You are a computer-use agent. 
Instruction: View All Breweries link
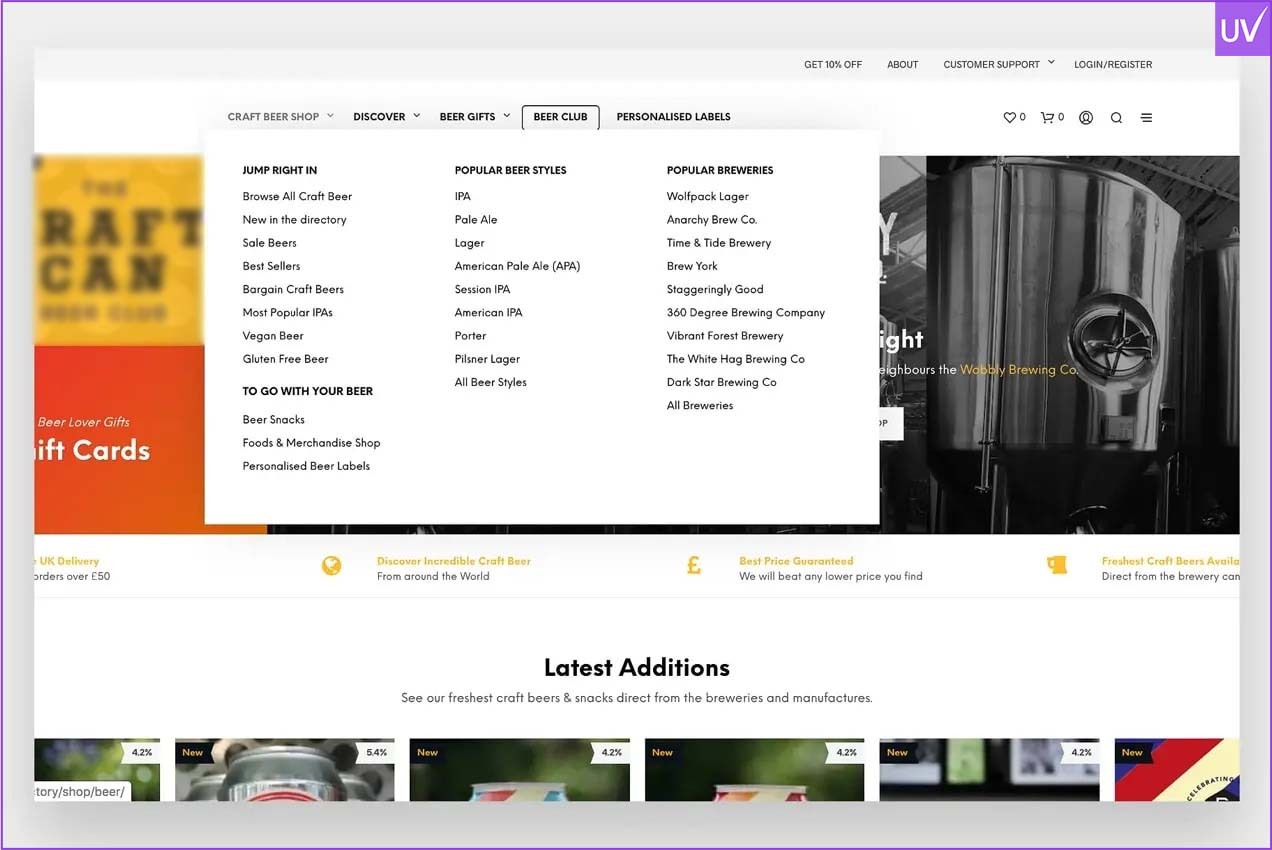click(x=700, y=405)
